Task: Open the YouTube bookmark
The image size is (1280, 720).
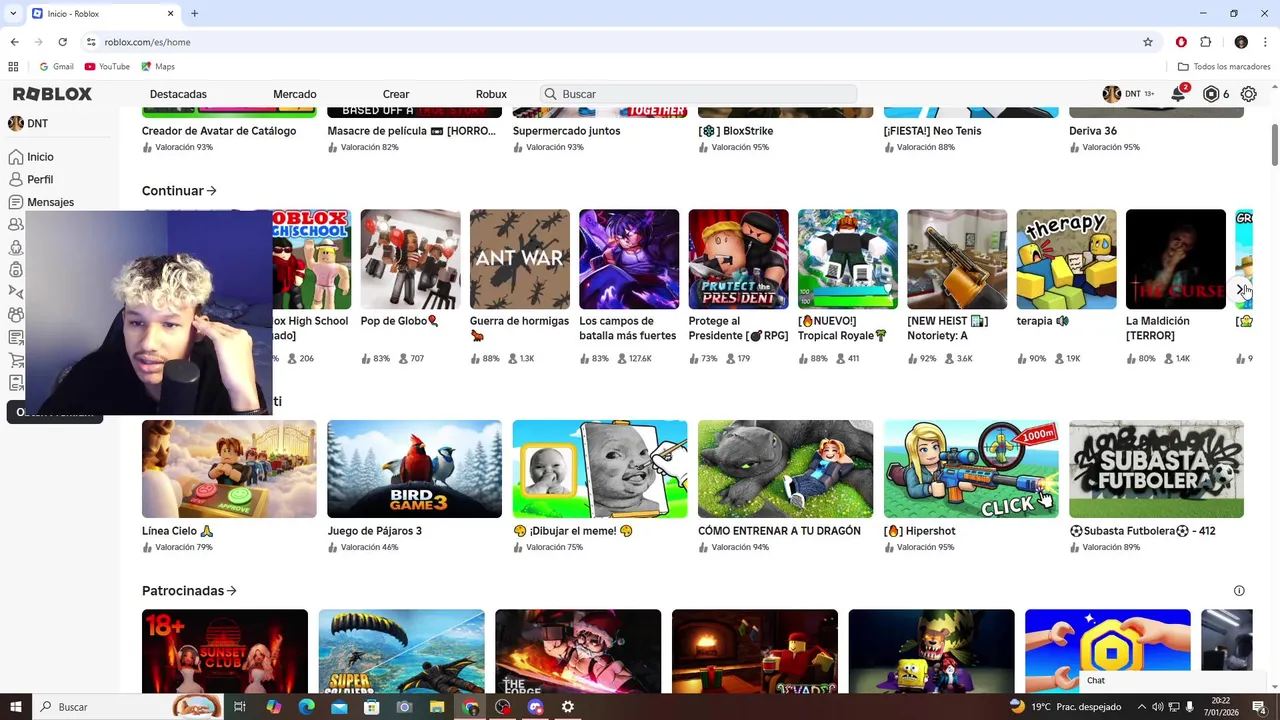Action: (107, 67)
